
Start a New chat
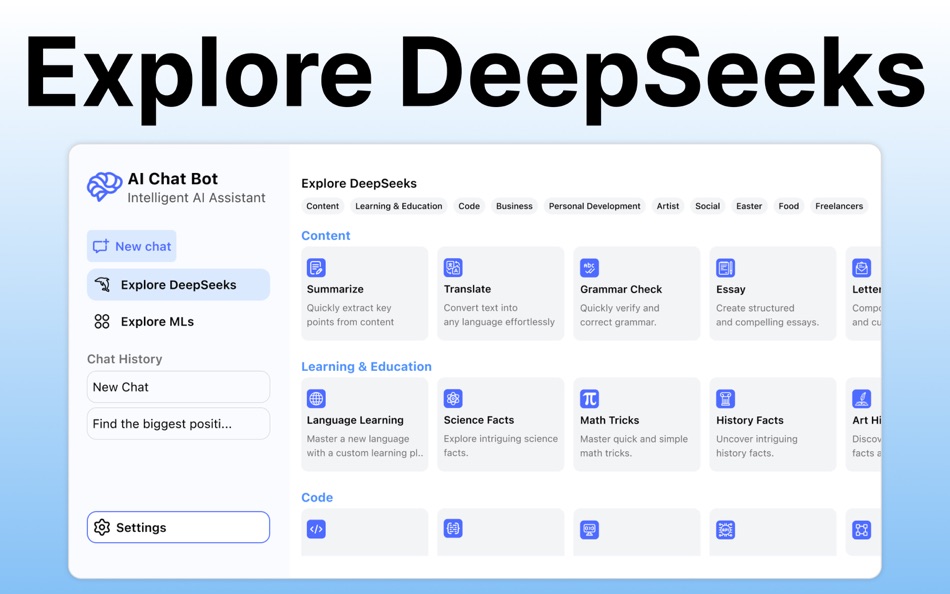click(131, 246)
